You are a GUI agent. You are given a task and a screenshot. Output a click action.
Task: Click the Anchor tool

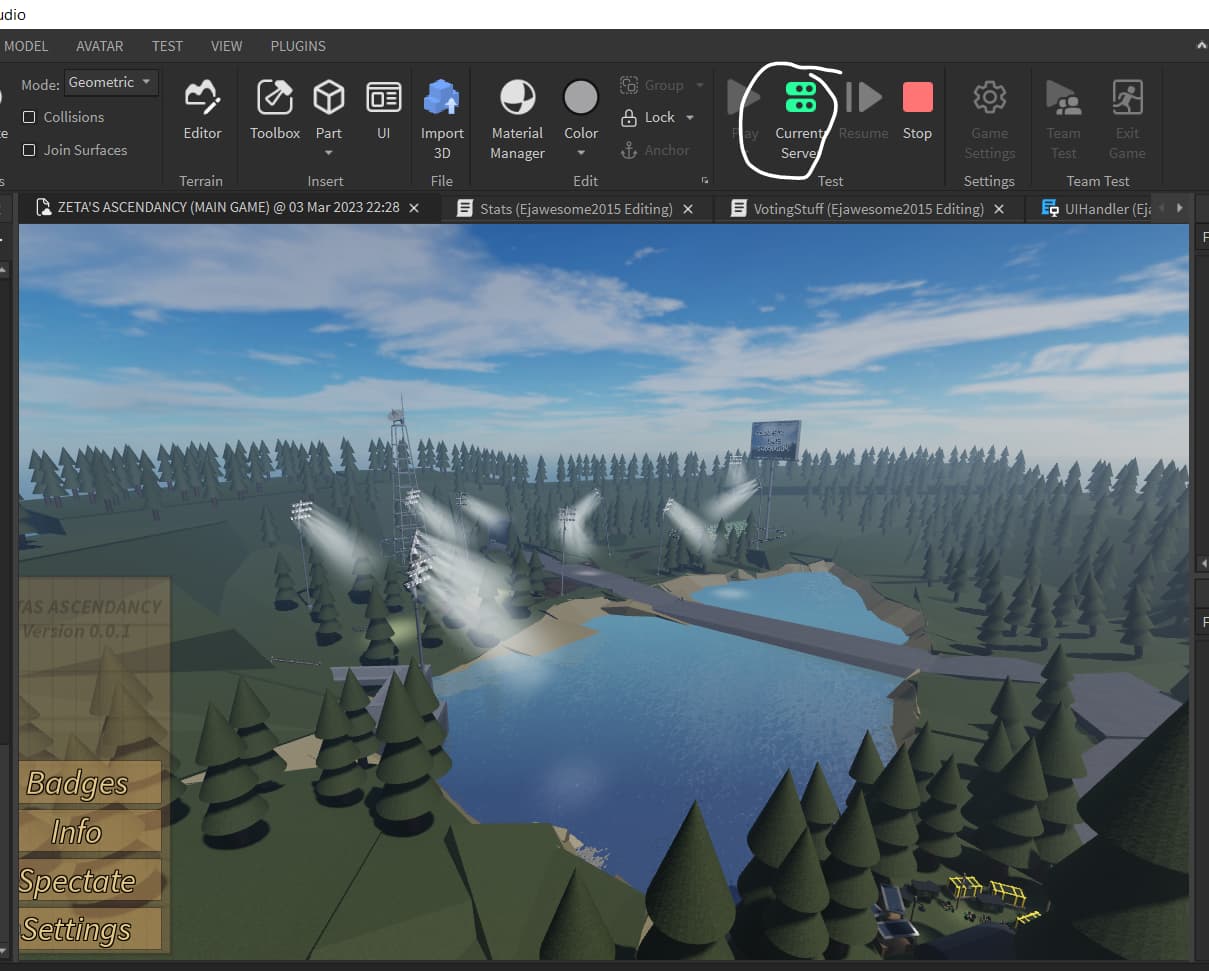pos(655,150)
